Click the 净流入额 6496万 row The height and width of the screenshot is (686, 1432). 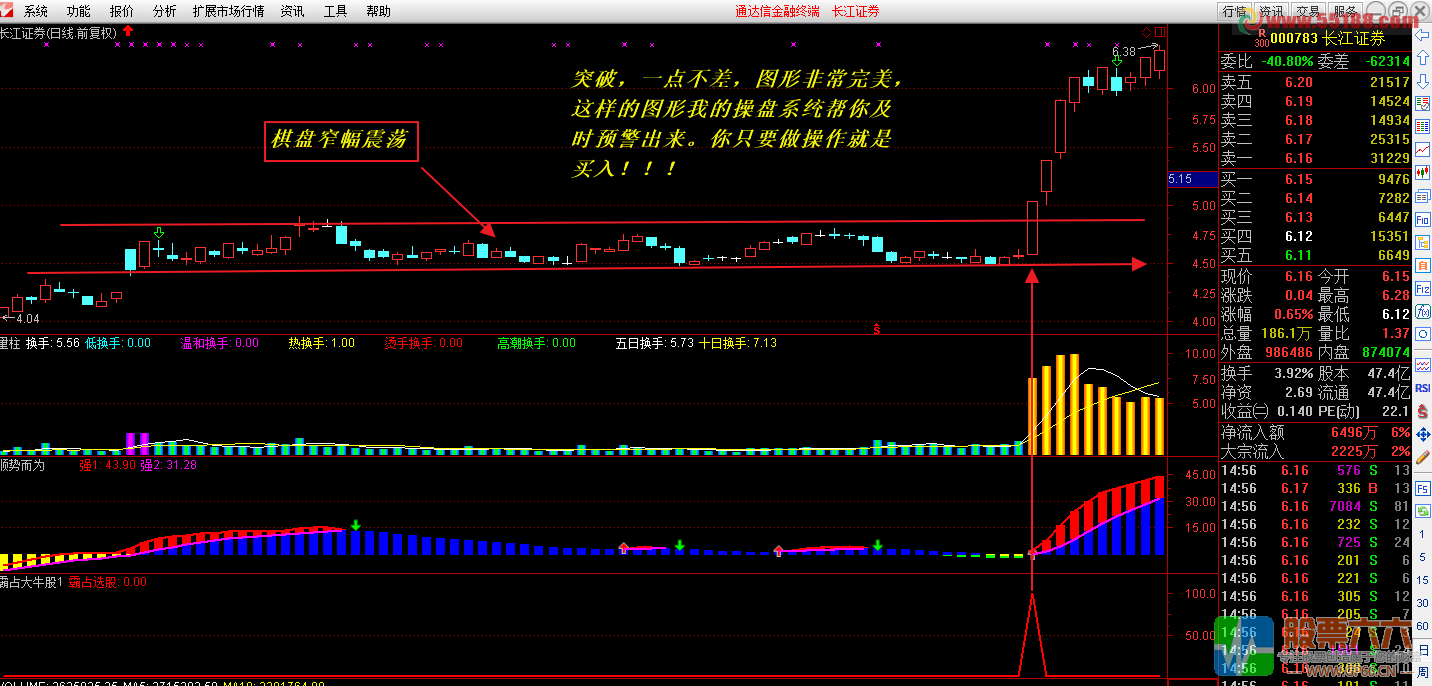pyautogui.click(x=1315, y=432)
